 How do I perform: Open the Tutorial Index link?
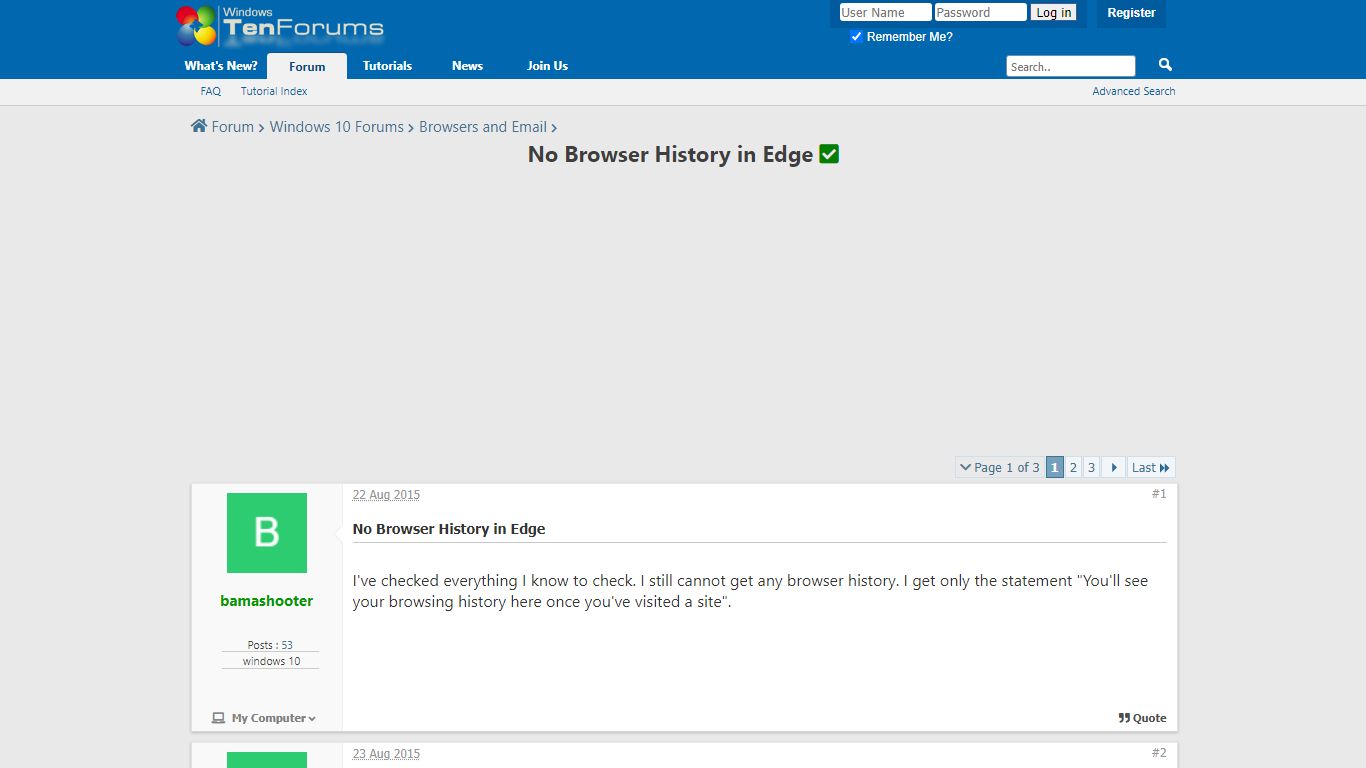[274, 91]
